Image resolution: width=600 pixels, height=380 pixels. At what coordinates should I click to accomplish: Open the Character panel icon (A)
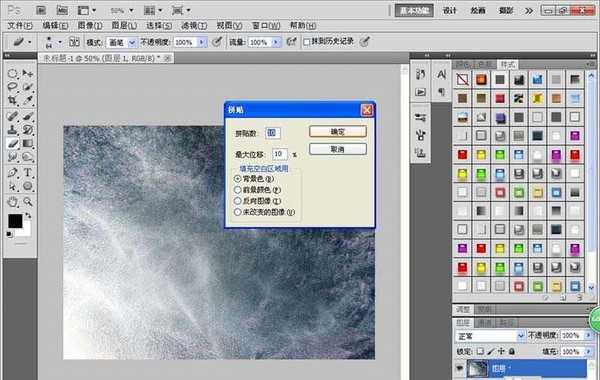click(441, 74)
